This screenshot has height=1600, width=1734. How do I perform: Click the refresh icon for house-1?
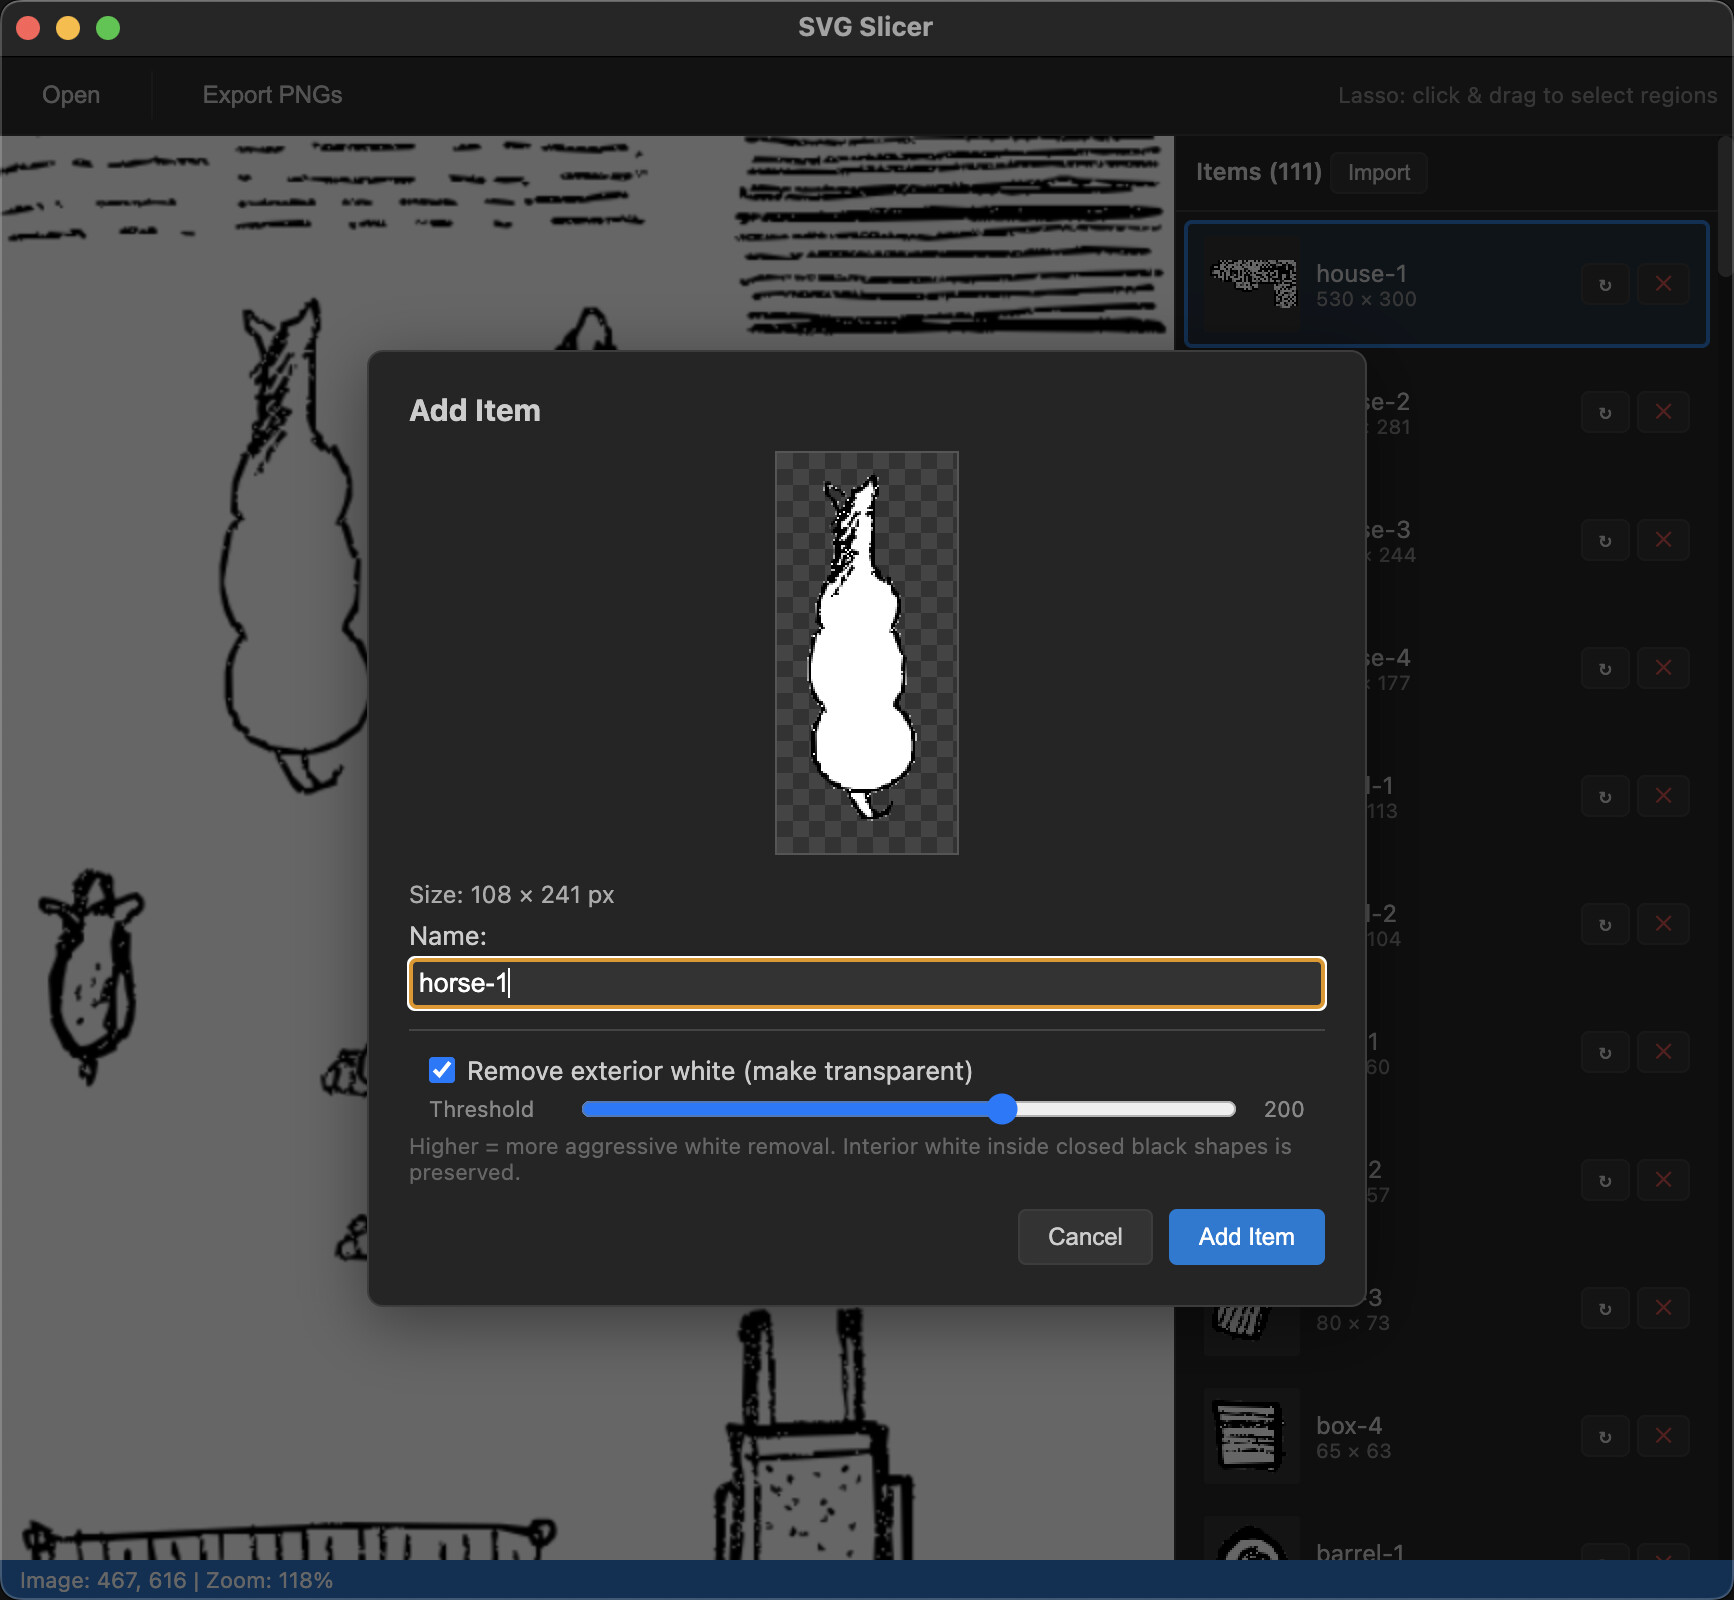1605,285
